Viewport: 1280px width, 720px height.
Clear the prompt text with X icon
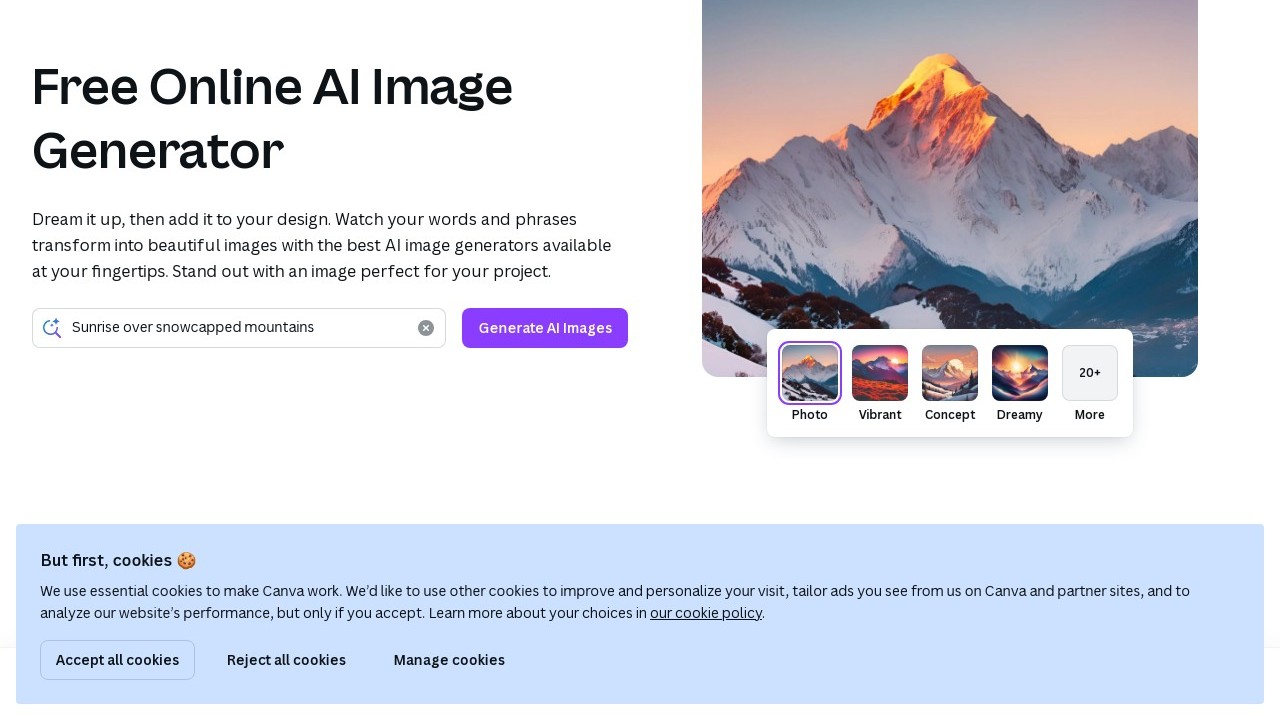[426, 328]
